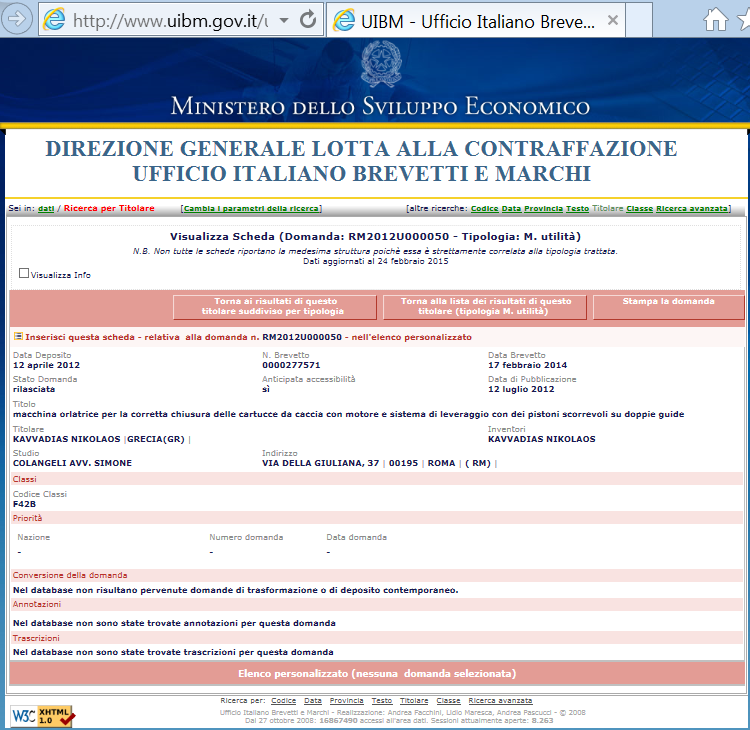Close the UIBM browser tab

point(613,20)
